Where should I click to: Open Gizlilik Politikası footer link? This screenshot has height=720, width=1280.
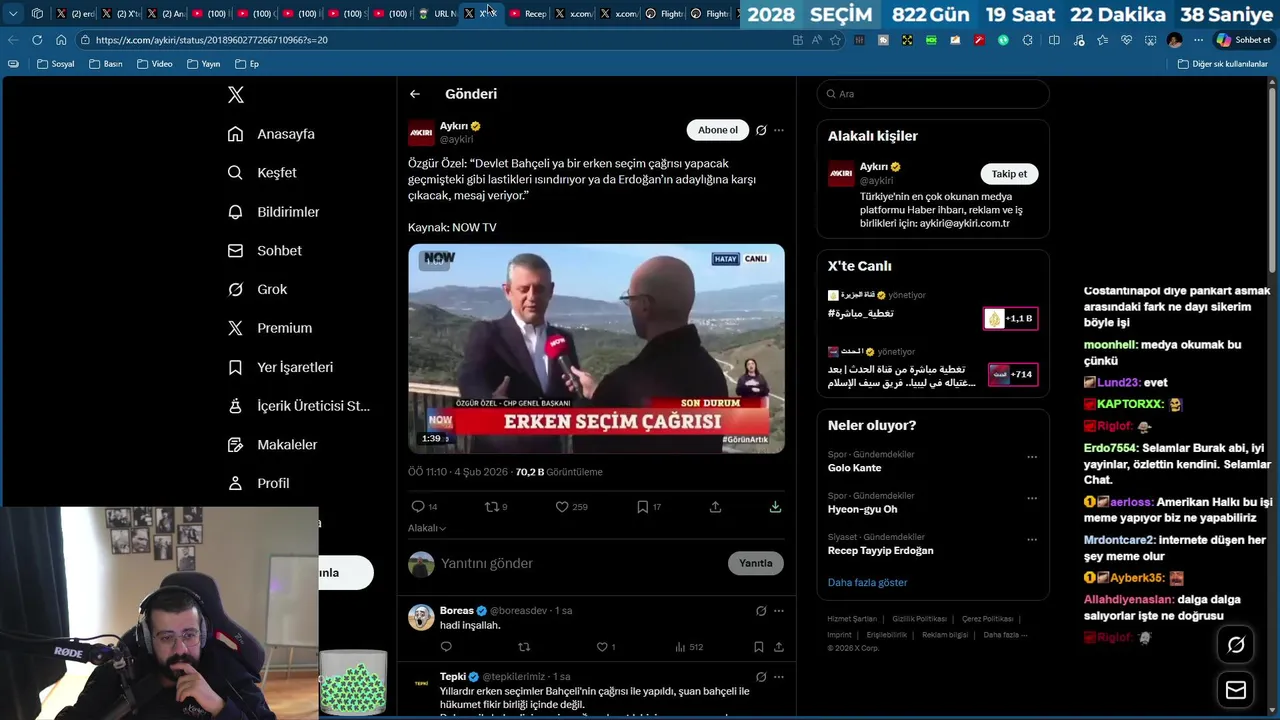click(x=919, y=619)
